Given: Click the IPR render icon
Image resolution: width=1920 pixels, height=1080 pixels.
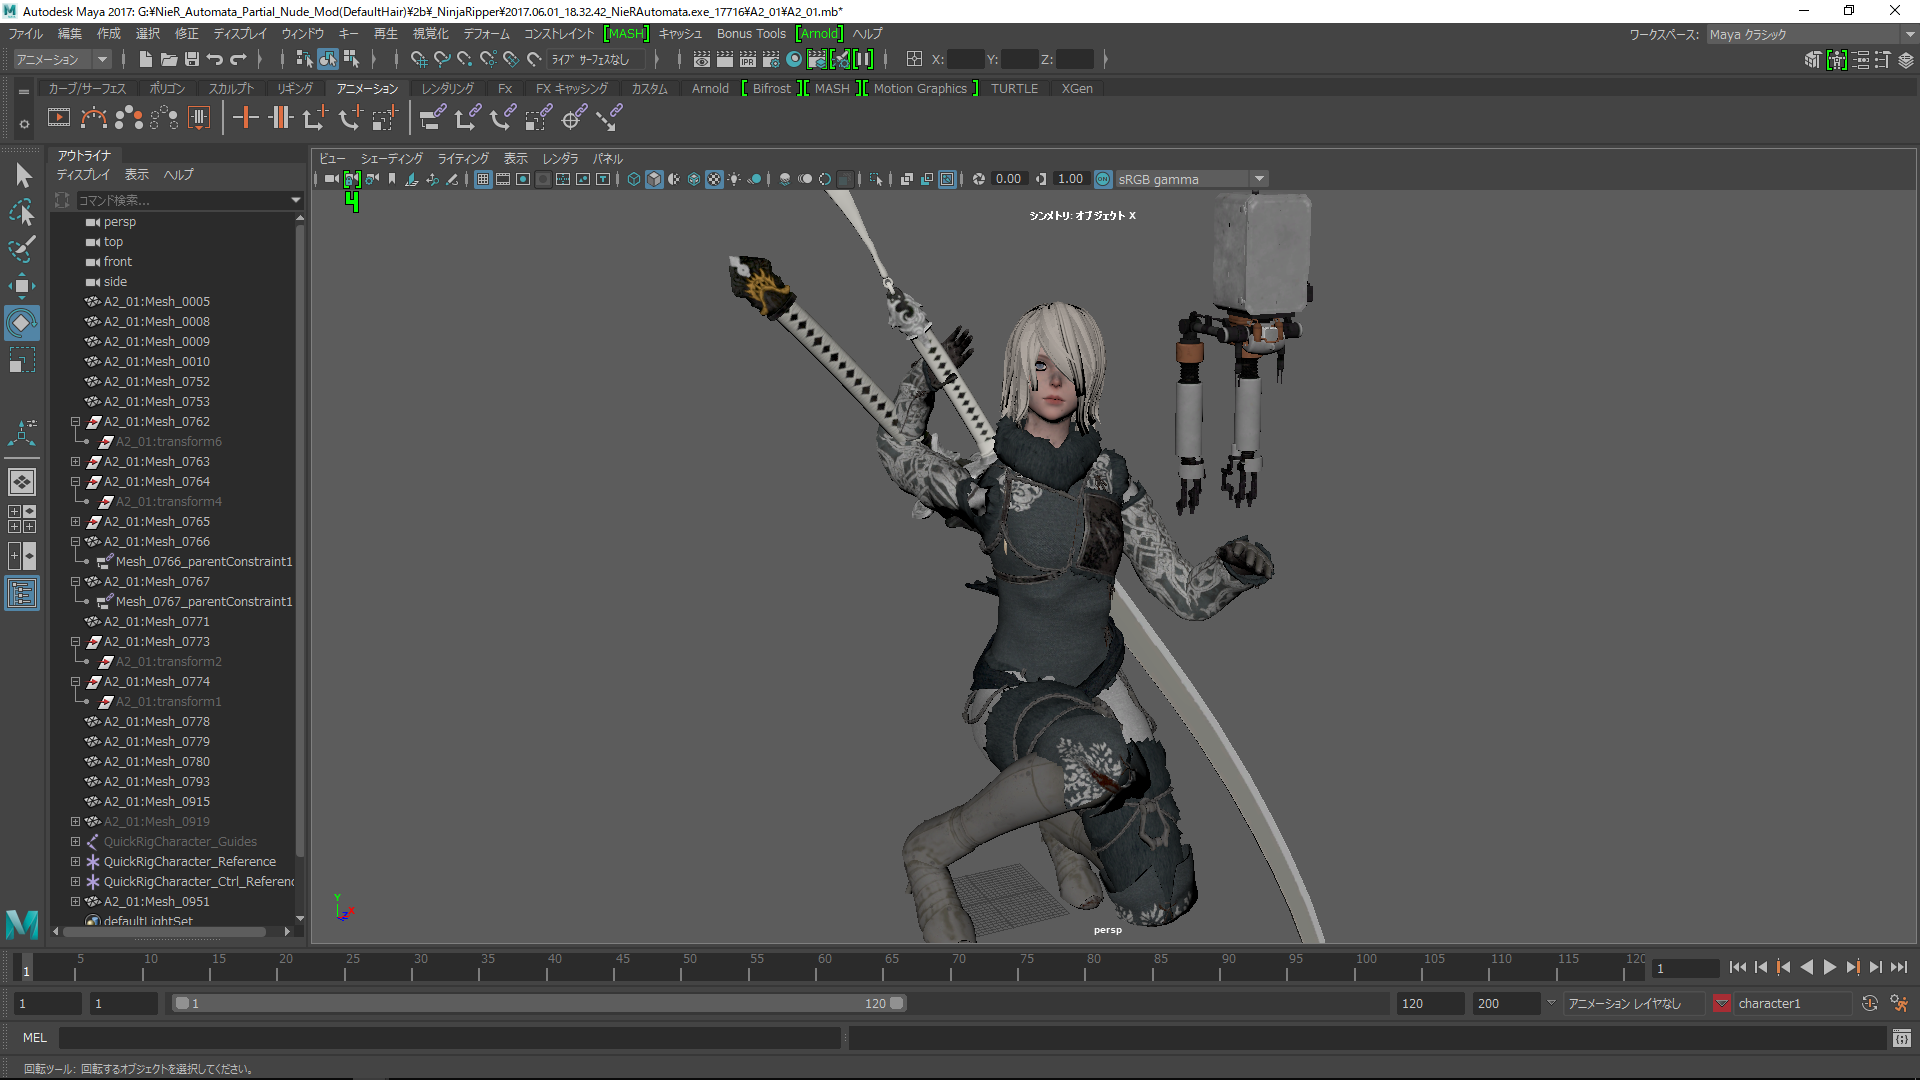Looking at the screenshot, I should click(x=748, y=60).
